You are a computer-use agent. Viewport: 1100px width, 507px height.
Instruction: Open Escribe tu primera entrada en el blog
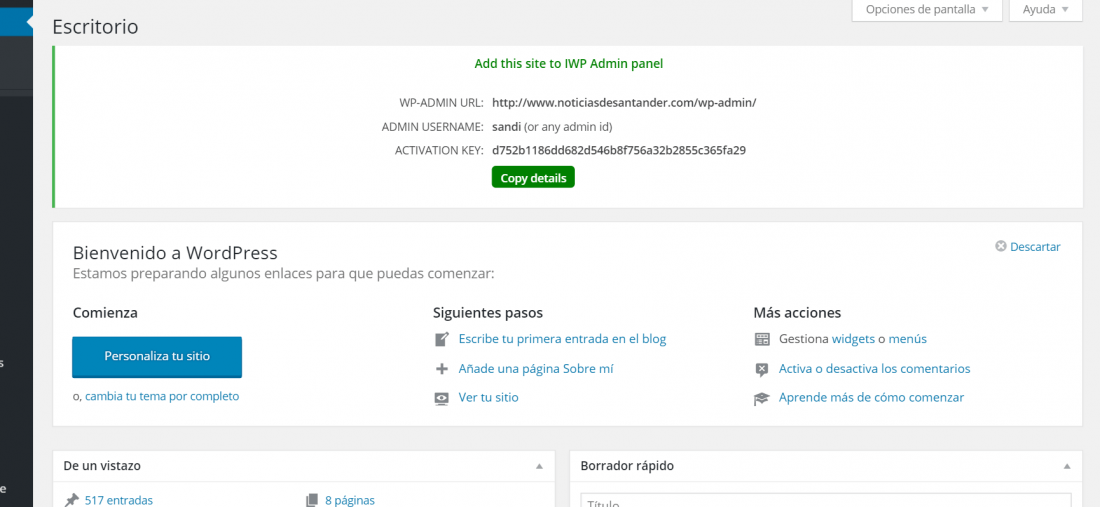point(562,339)
